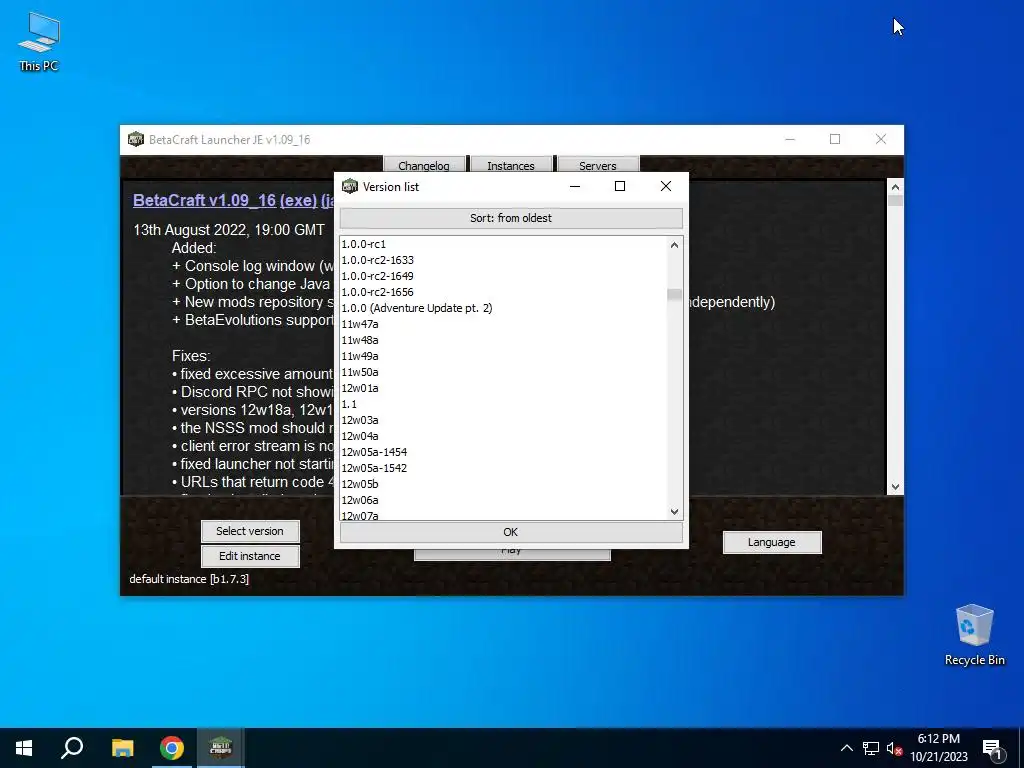Launch Google Chrome from taskbar
Image resolution: width=1024 pixels, height=768 pixels.
tap(172, 748)
